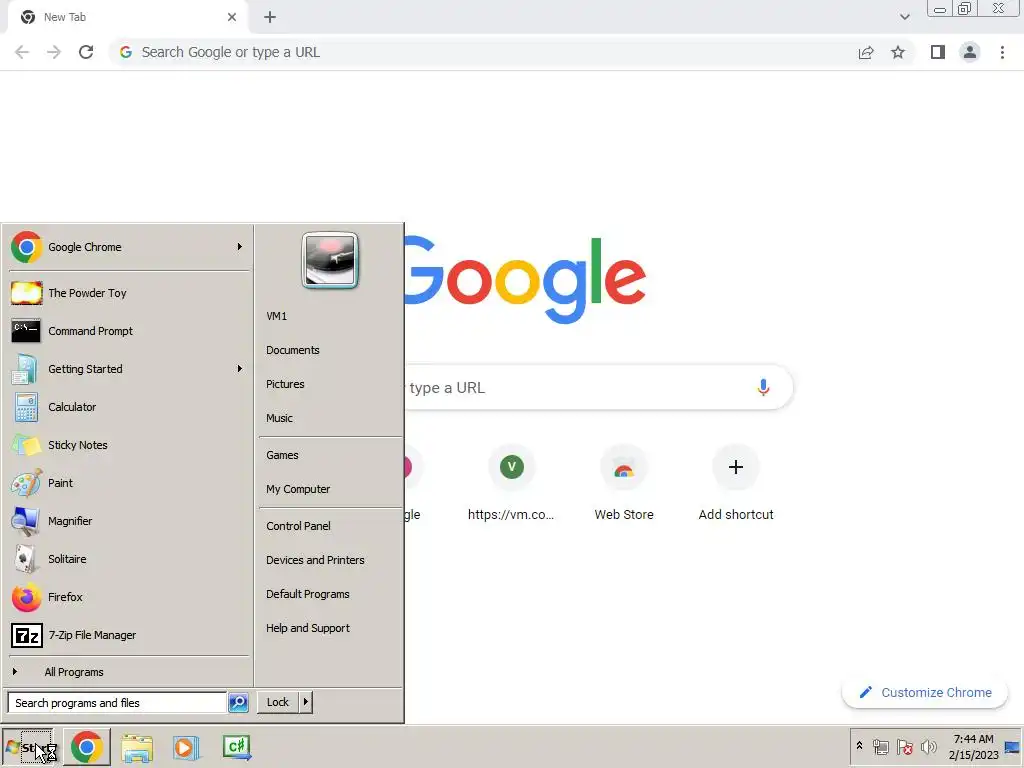Screen dimensions: 1024x768
Task: Open volume control in system tray
Action: pyautogui.click(x=928, y=746)
